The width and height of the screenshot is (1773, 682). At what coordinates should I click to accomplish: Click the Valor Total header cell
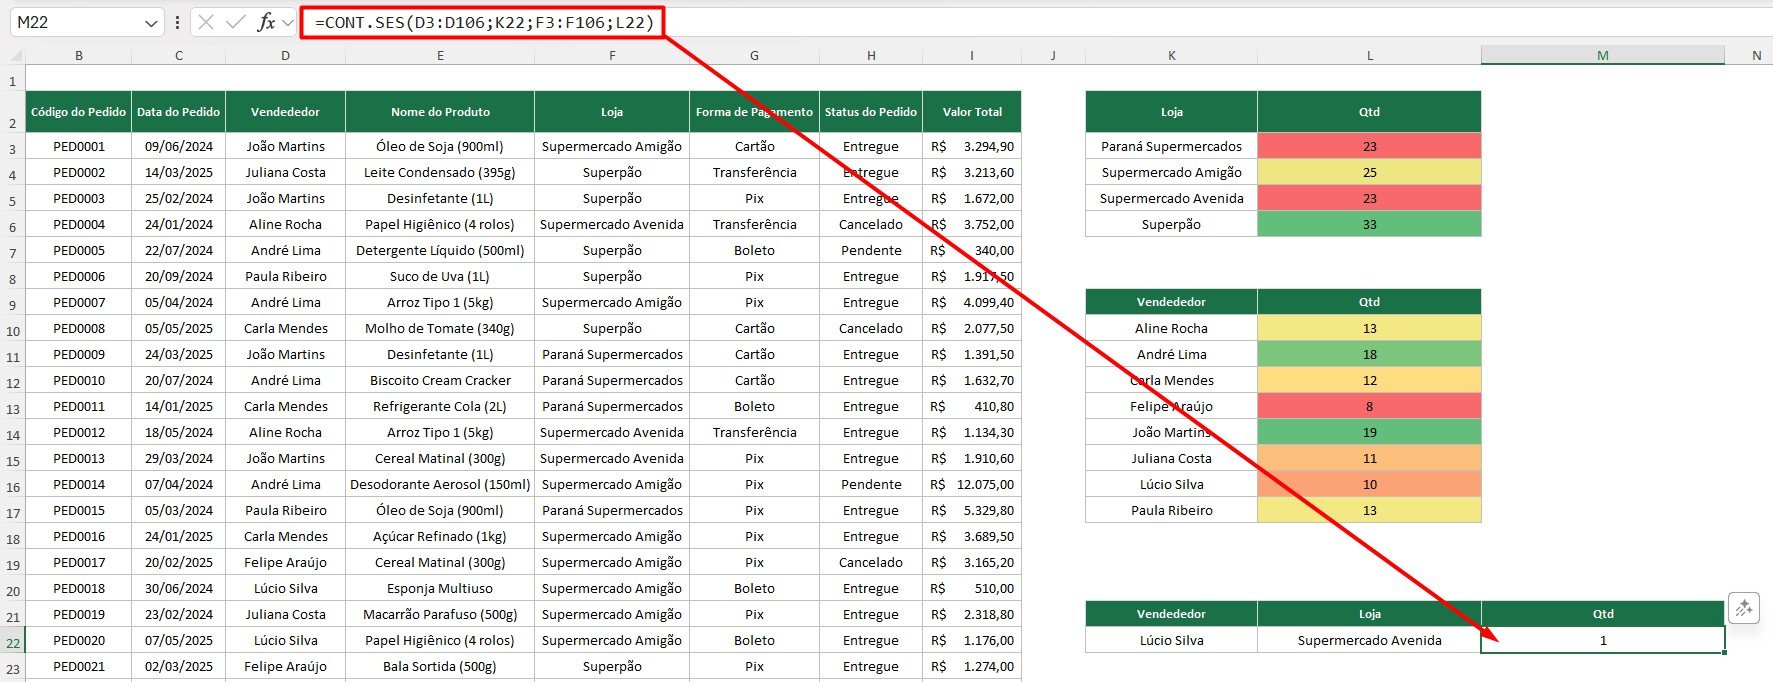coord(971,112)
